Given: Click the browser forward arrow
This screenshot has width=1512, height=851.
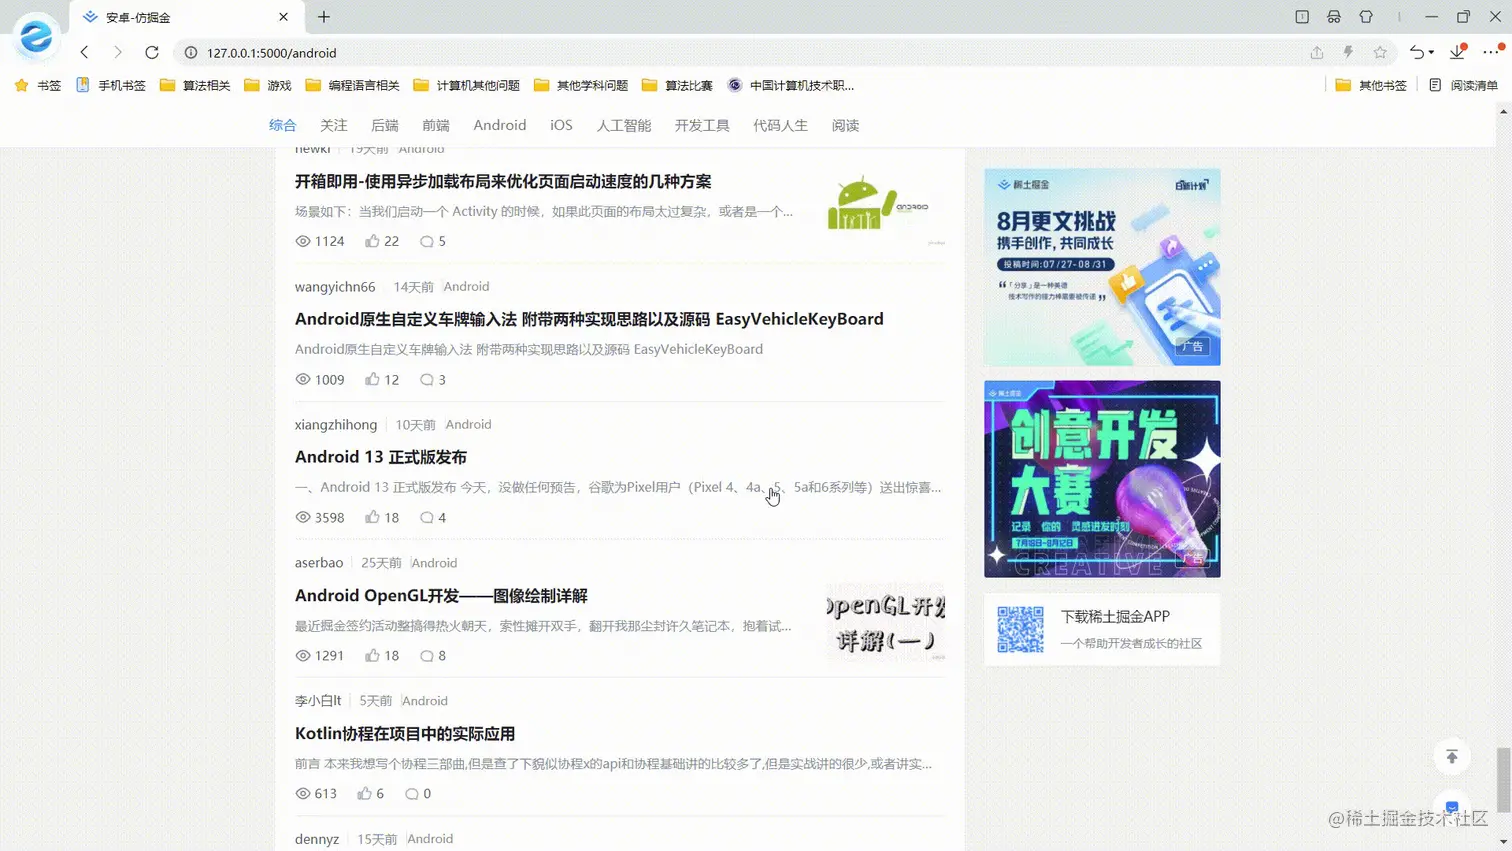Looking at the screenshot, I should (118, 52).
